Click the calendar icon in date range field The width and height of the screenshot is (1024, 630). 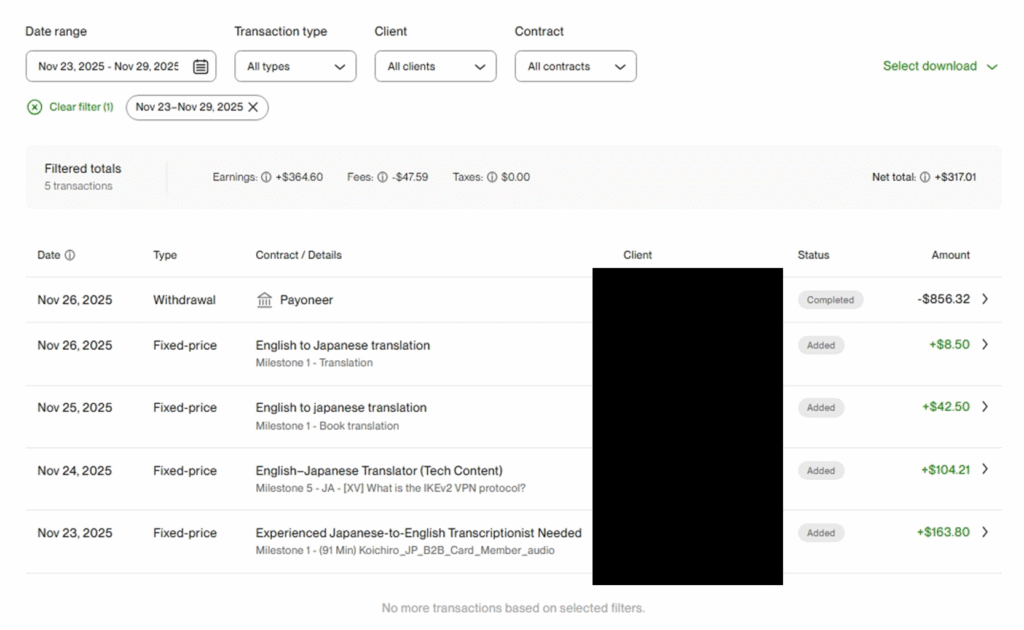200,67
